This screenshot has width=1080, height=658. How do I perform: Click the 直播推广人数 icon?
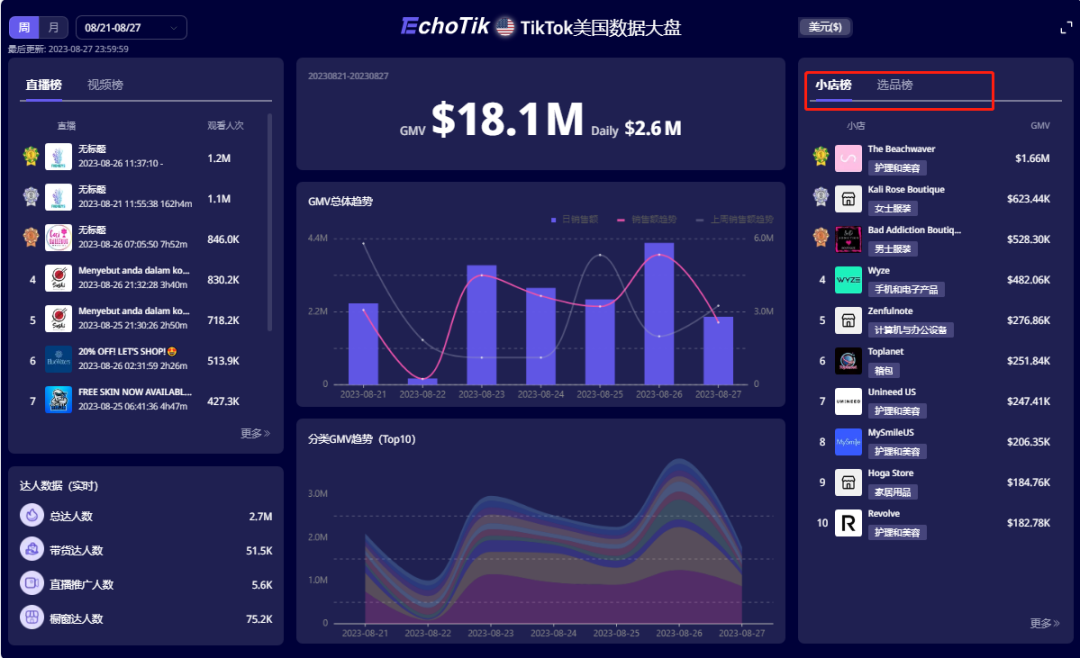pyautogui.click(x=32, y=584)
